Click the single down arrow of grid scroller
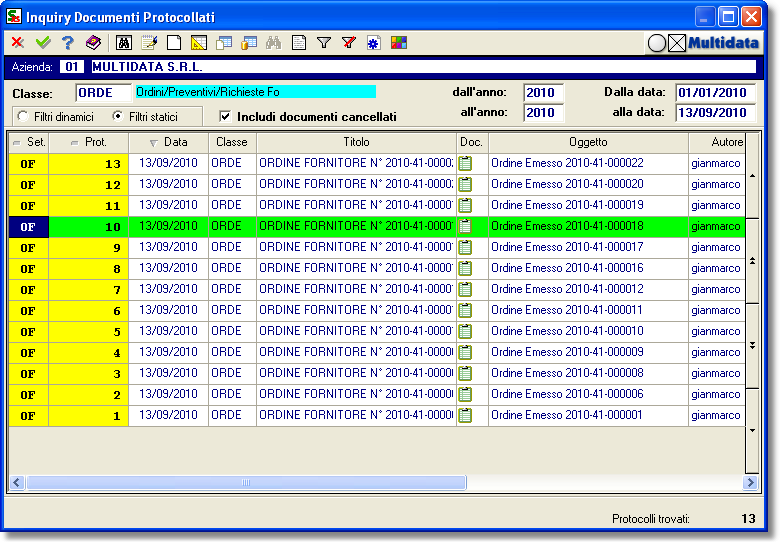This screenshot has height=544, width=780. coord(752,431)
